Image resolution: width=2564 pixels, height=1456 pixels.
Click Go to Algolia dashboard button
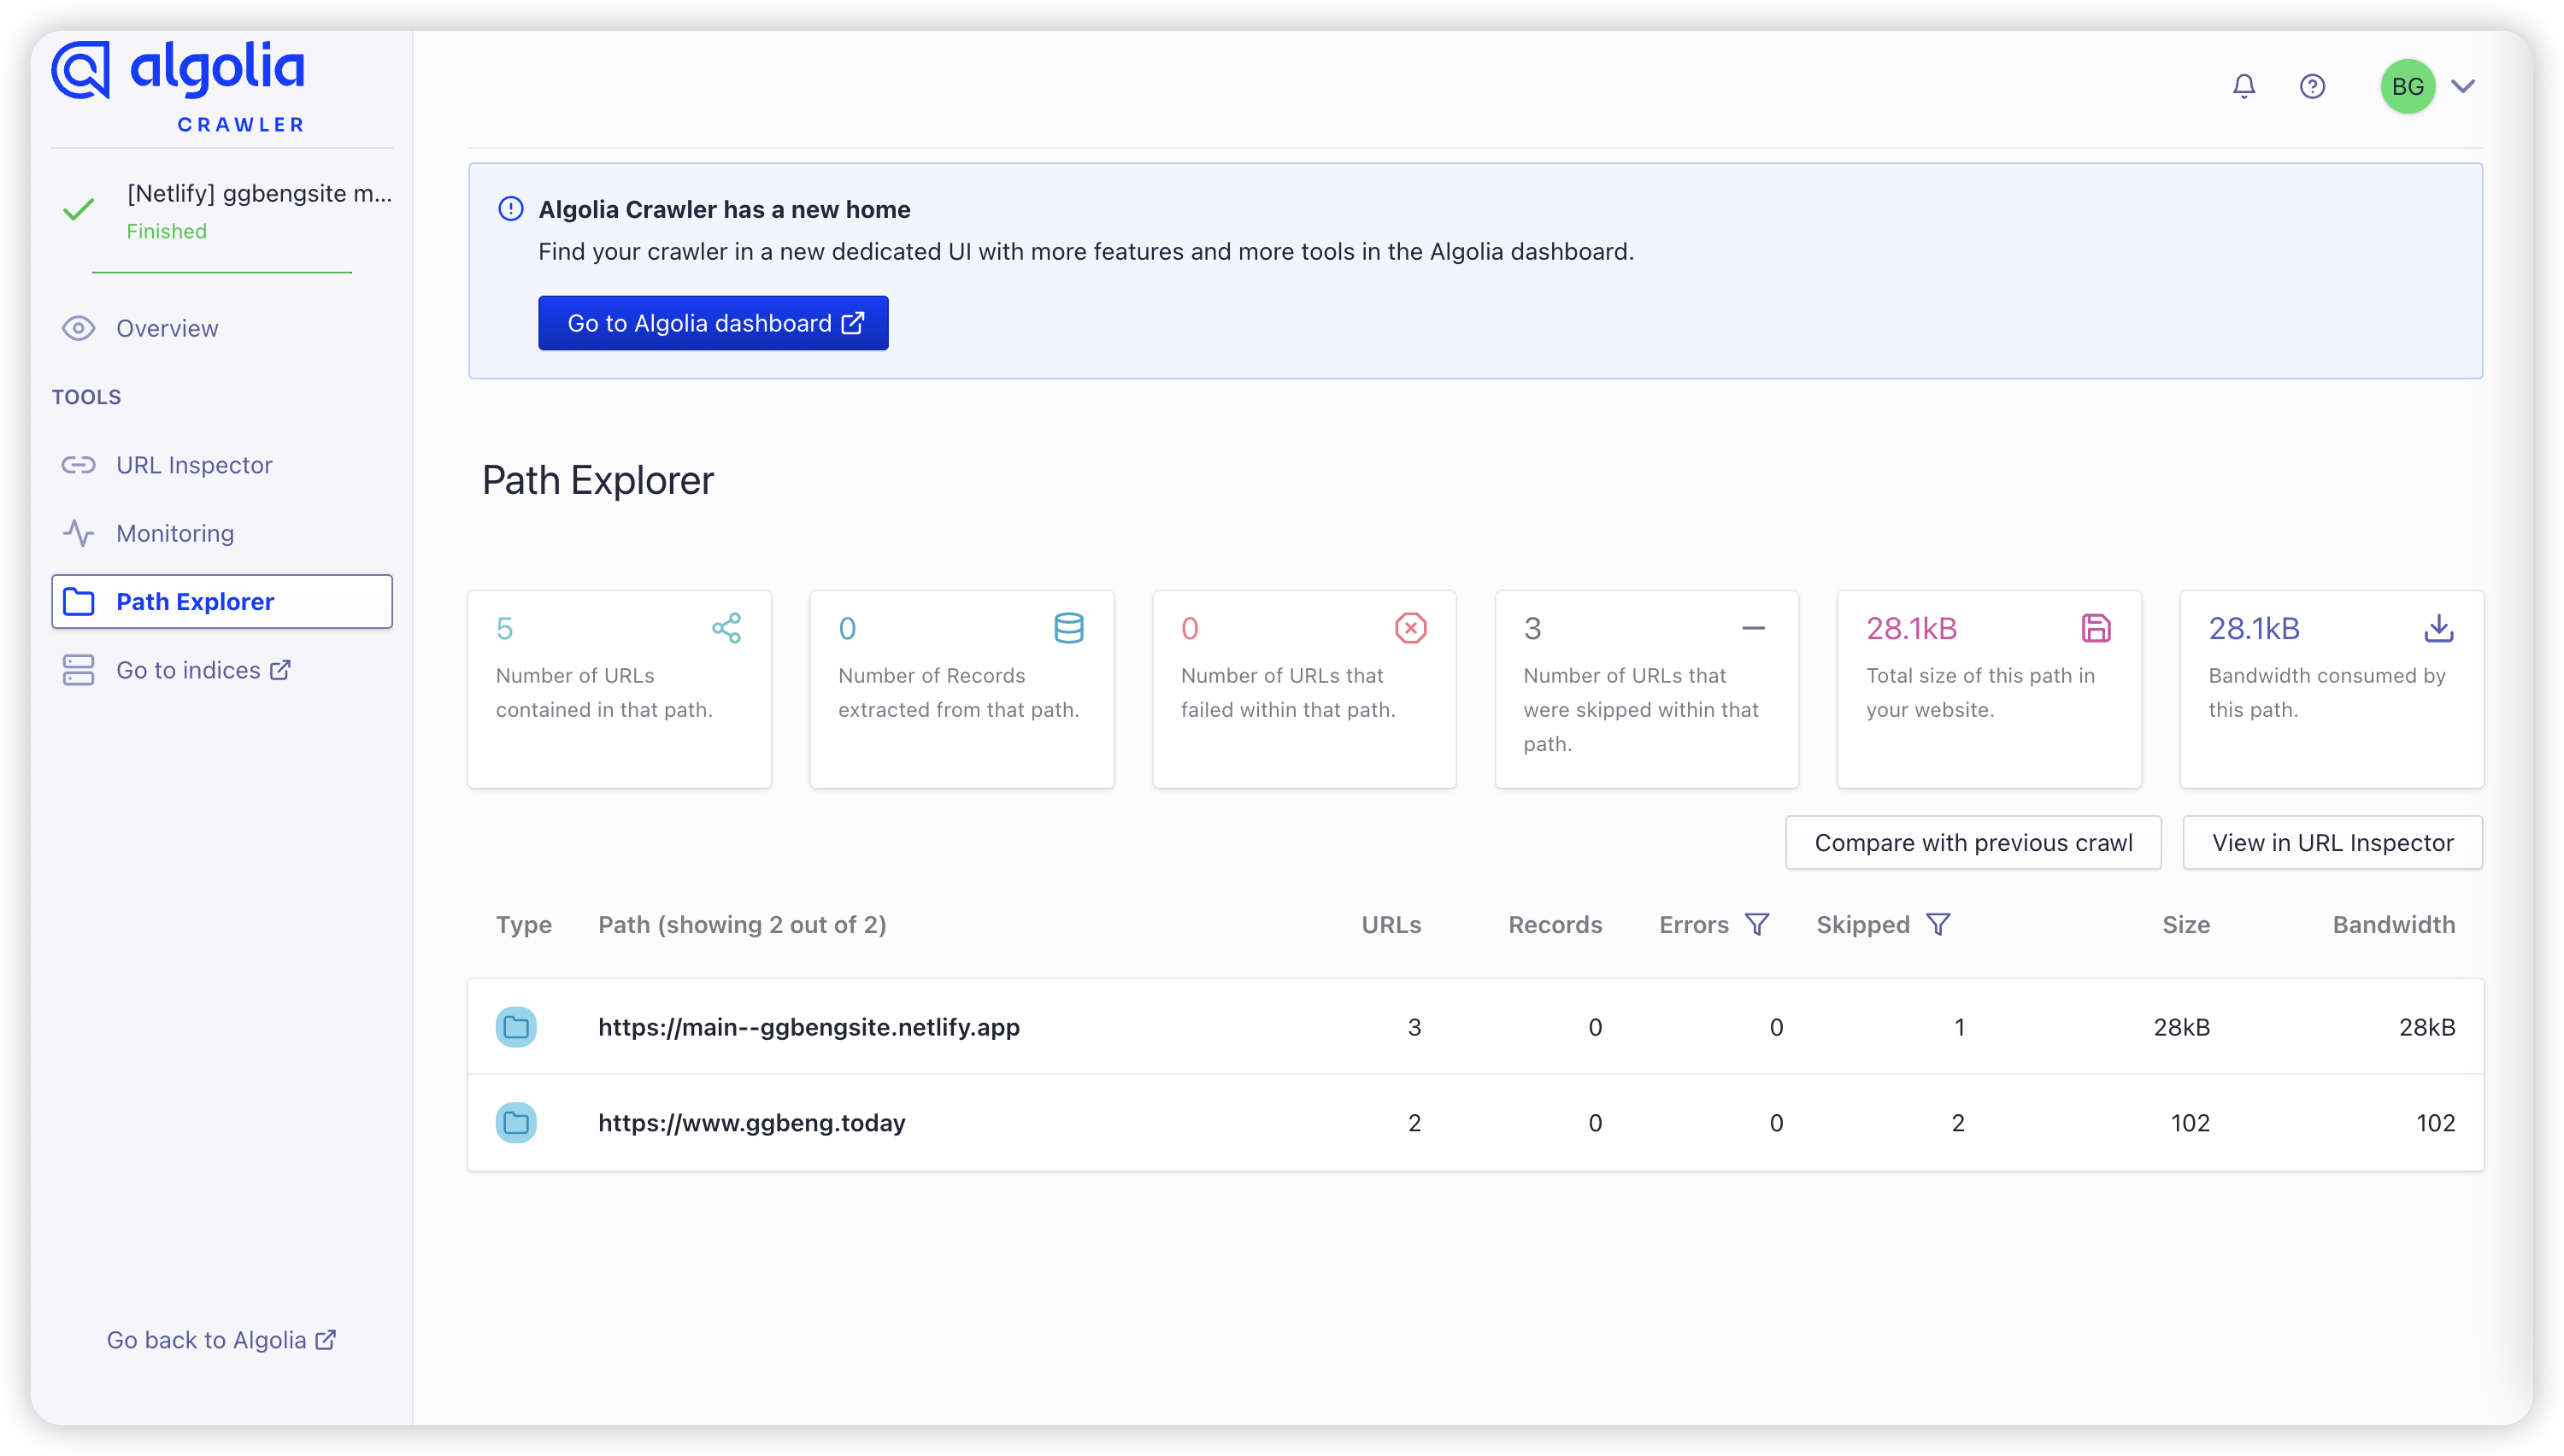(x=713, y=323)
